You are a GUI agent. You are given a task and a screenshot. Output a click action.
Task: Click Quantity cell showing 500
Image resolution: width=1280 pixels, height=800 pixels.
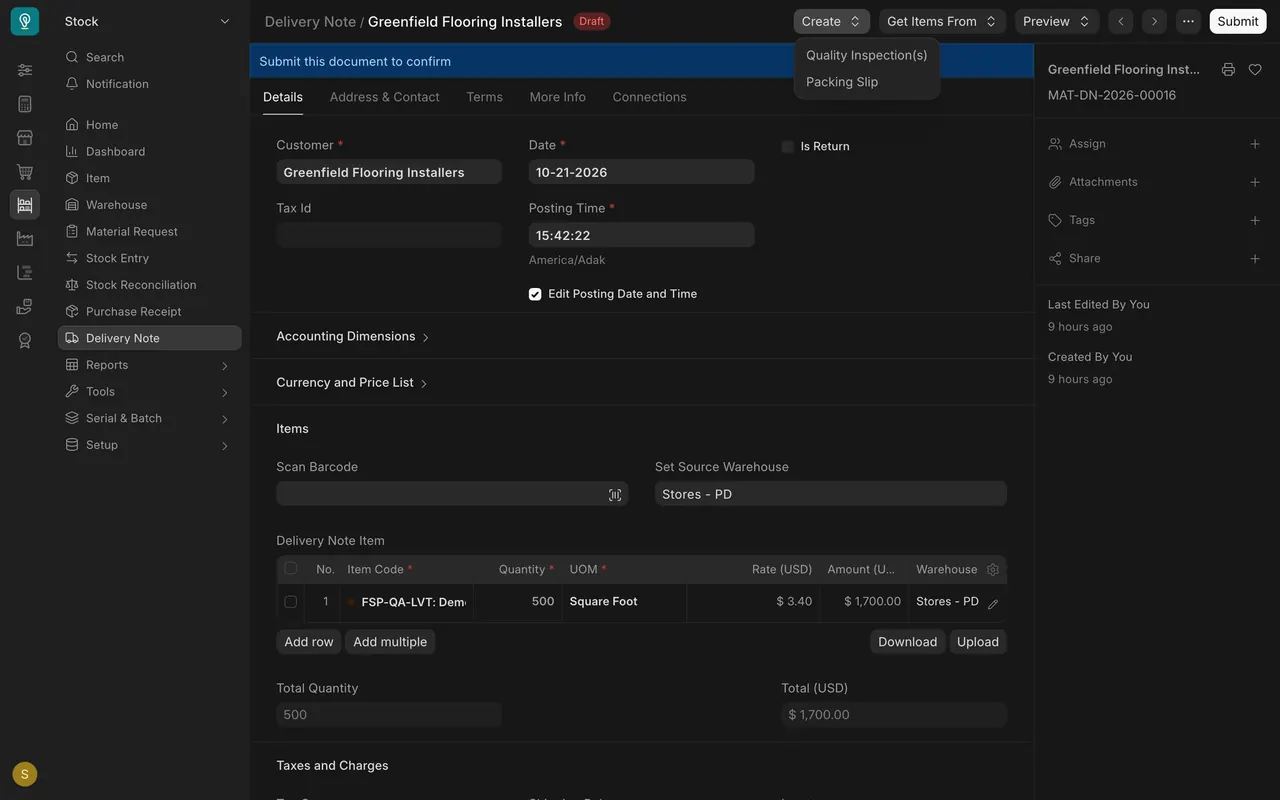[x=518, y=602]
